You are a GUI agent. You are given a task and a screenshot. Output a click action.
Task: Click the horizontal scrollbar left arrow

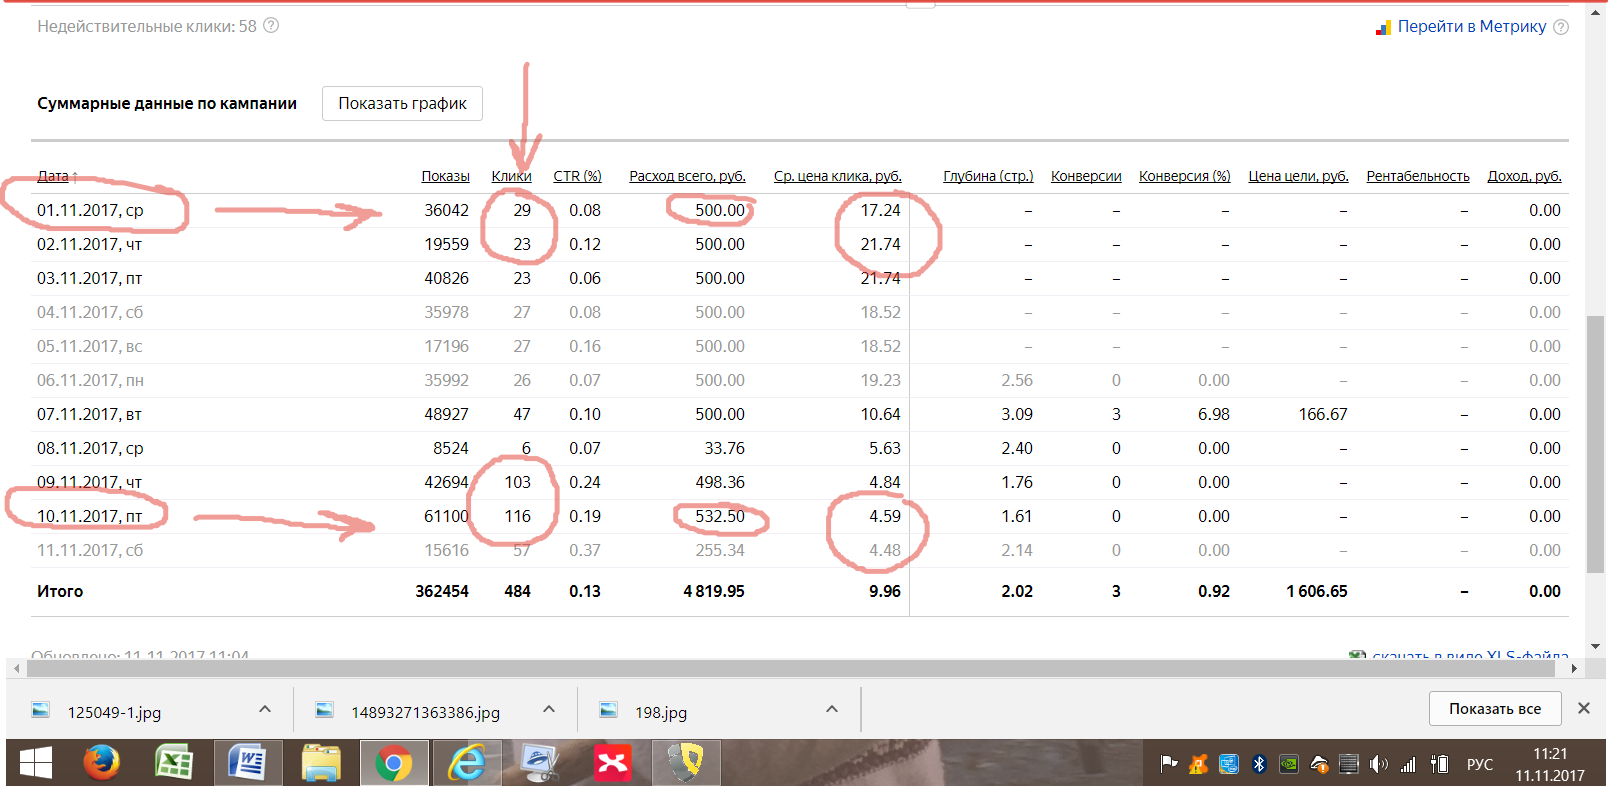[x=15, y=668]
